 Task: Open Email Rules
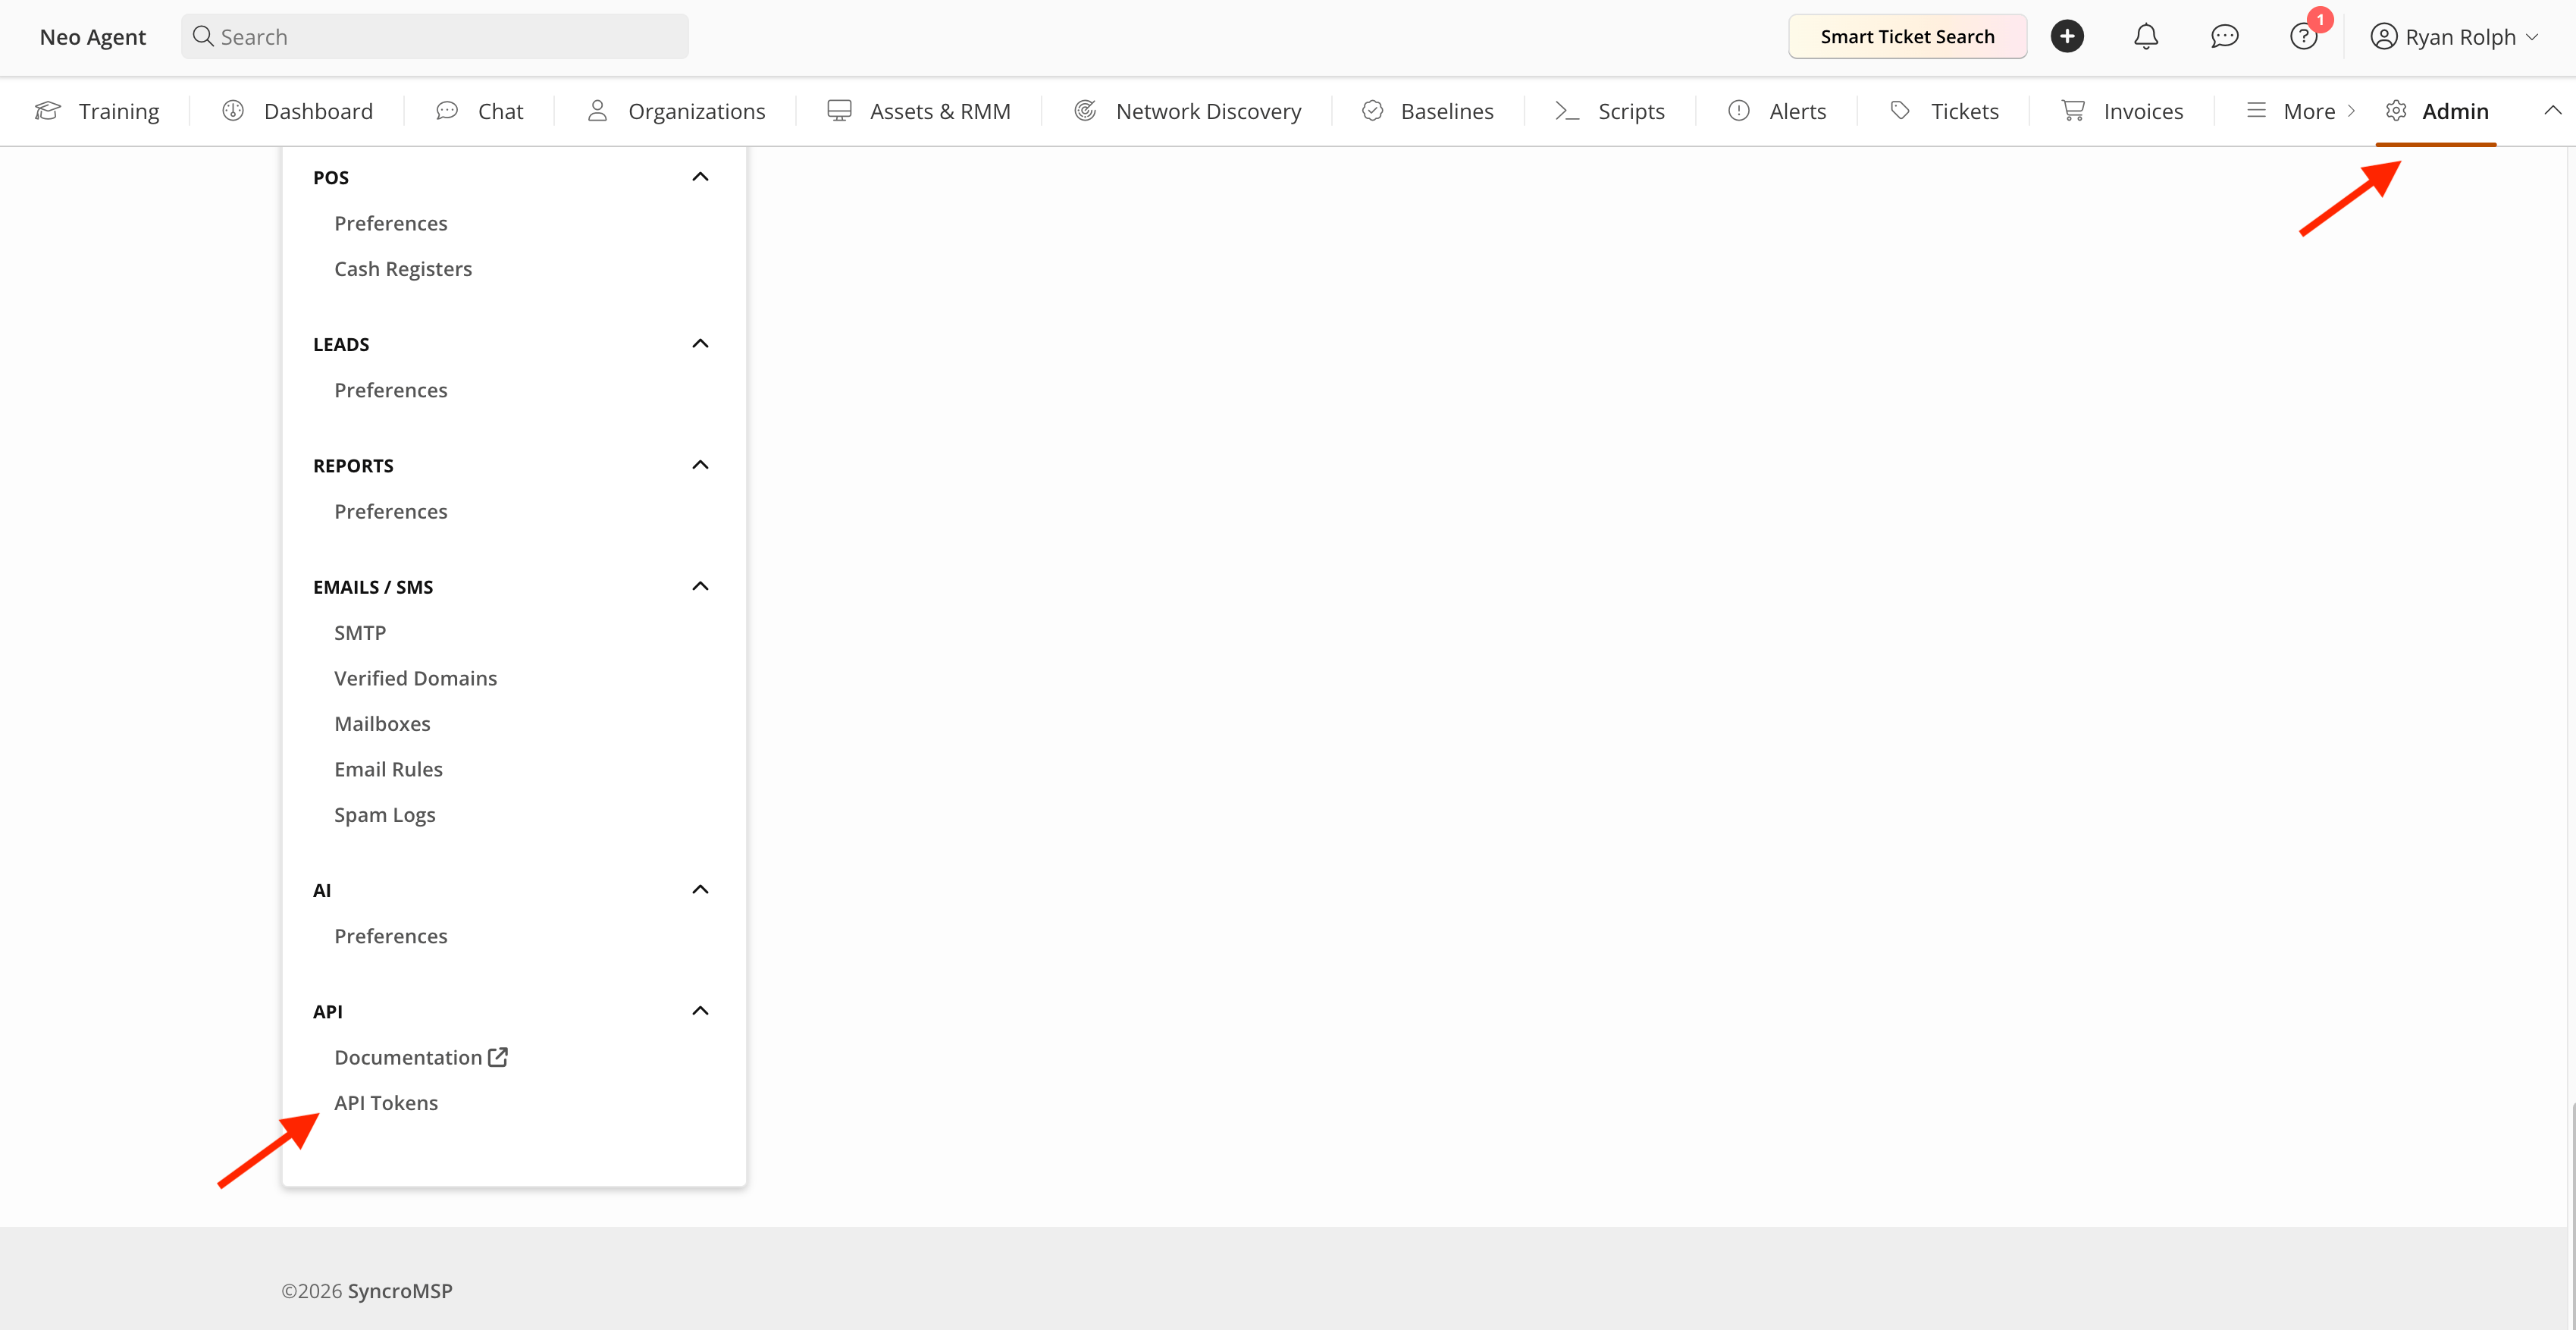[388, 769]
